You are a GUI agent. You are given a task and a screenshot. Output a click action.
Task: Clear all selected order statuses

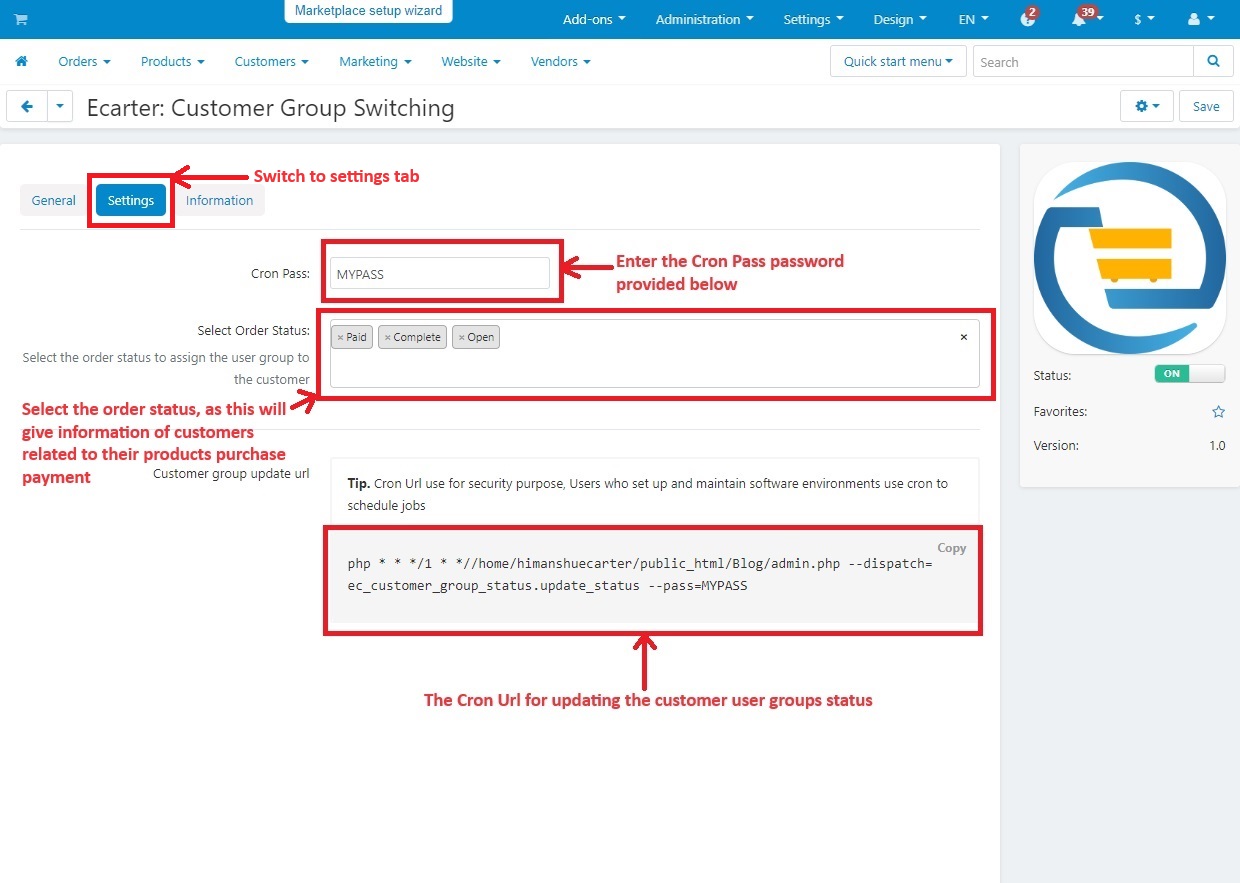[x=963, y=337]
